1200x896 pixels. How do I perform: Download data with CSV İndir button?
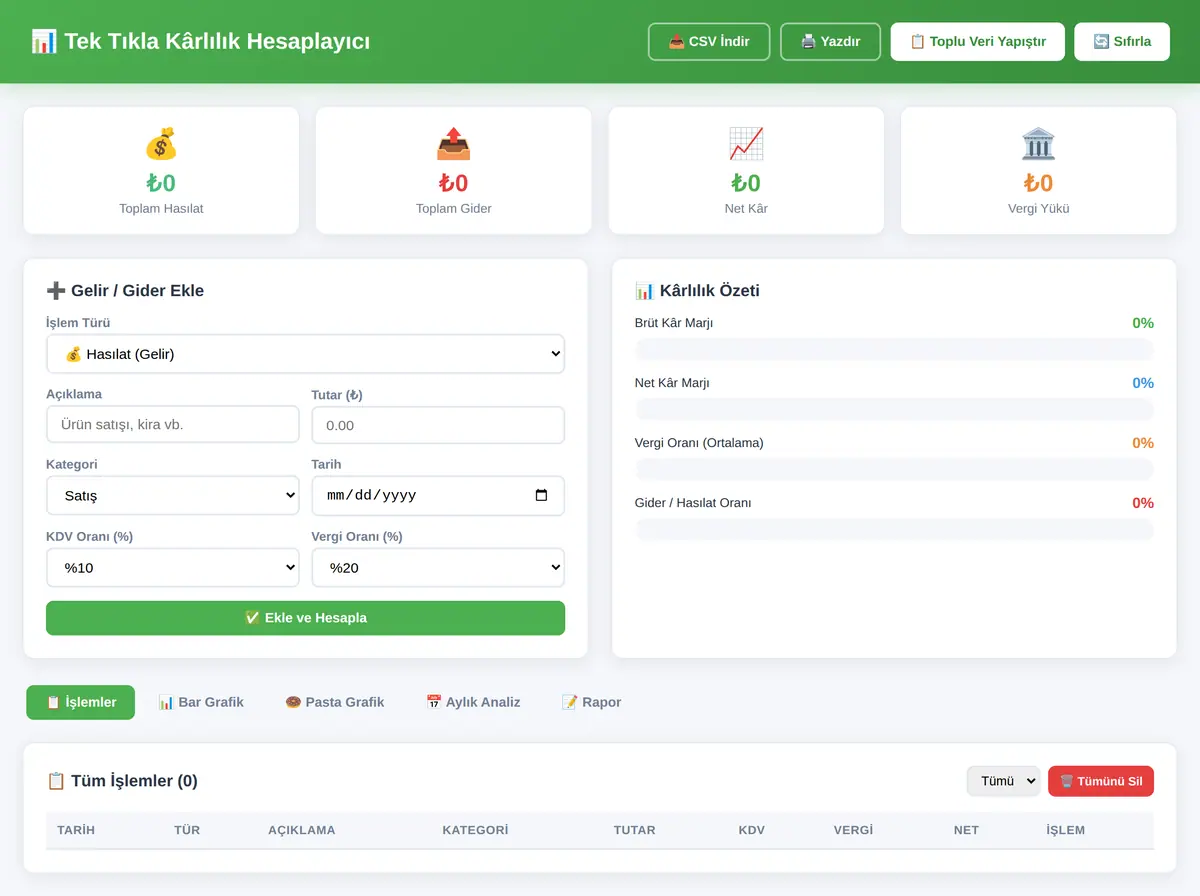coord(709,42)
